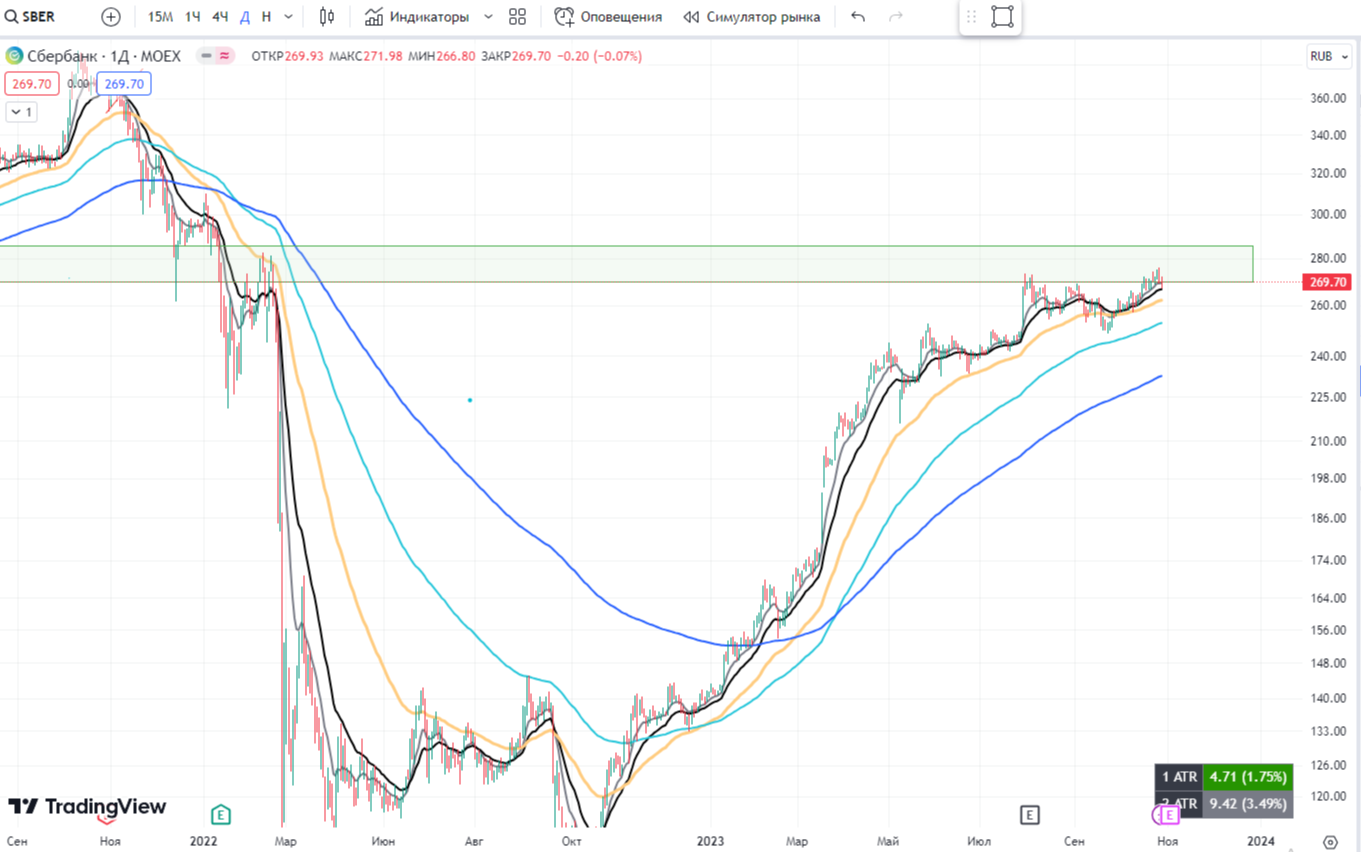
Task: Click the 9.42 (3.49%) ATR value
Action: [1247, 802]
